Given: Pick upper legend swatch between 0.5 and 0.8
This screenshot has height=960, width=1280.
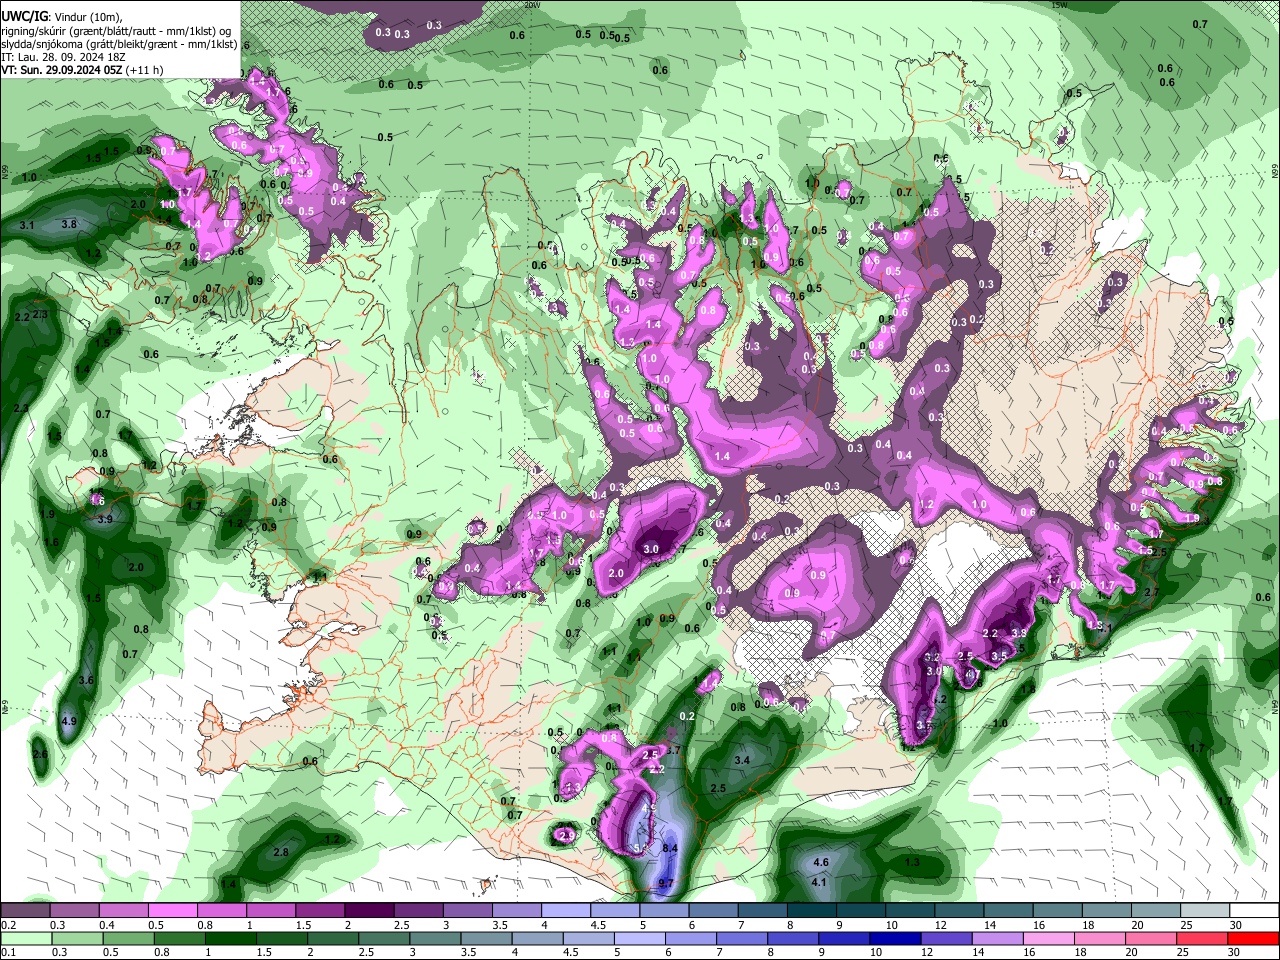Looking at the screenshot, I should [172, 911].
